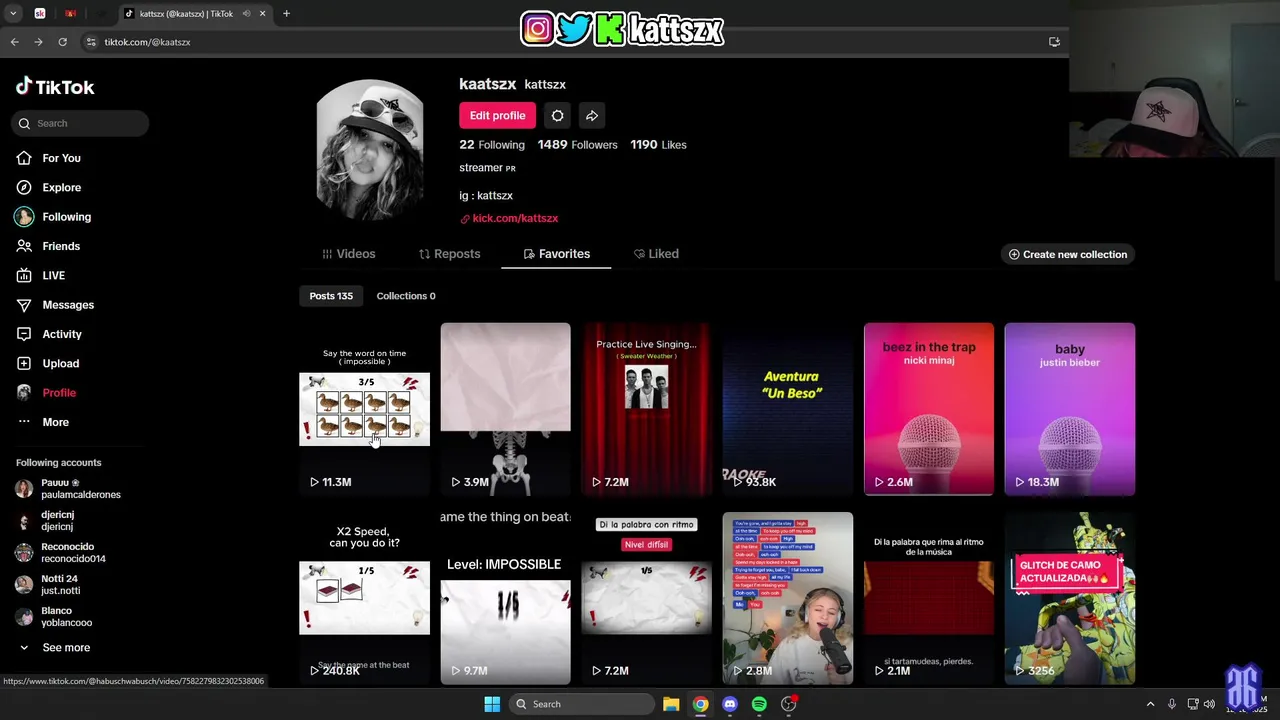
Task: Open the For You home icon
Action: 24,158
